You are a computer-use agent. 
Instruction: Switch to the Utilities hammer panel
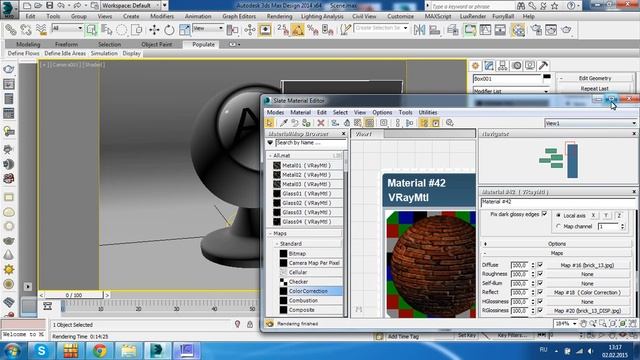(x=543, y=66)
